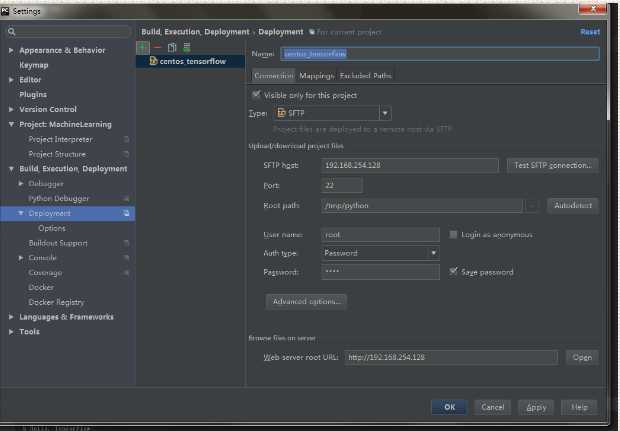Click the project-level icon beside Coverage
This screenshot has height=431, width=620.
(x=126, y=273)
